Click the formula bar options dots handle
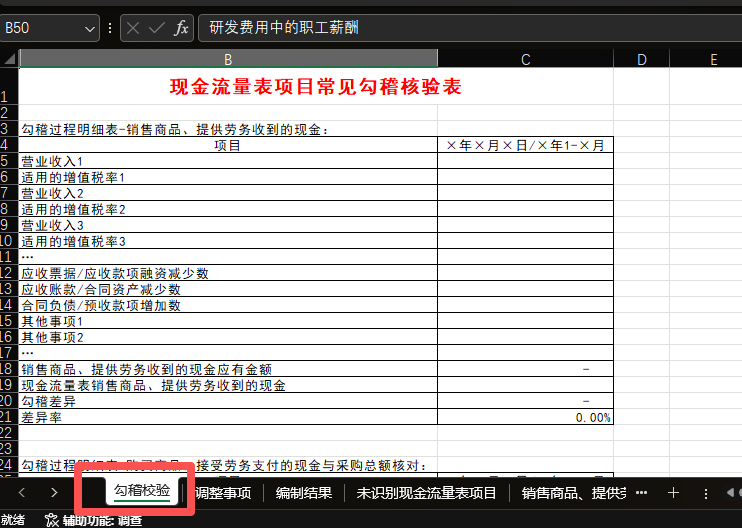 [x=110, y=28]
